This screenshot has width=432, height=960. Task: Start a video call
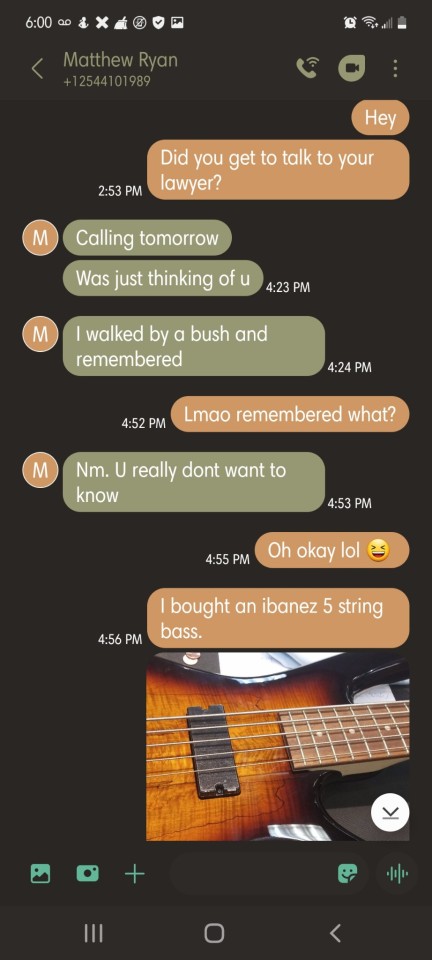point(351,69)
